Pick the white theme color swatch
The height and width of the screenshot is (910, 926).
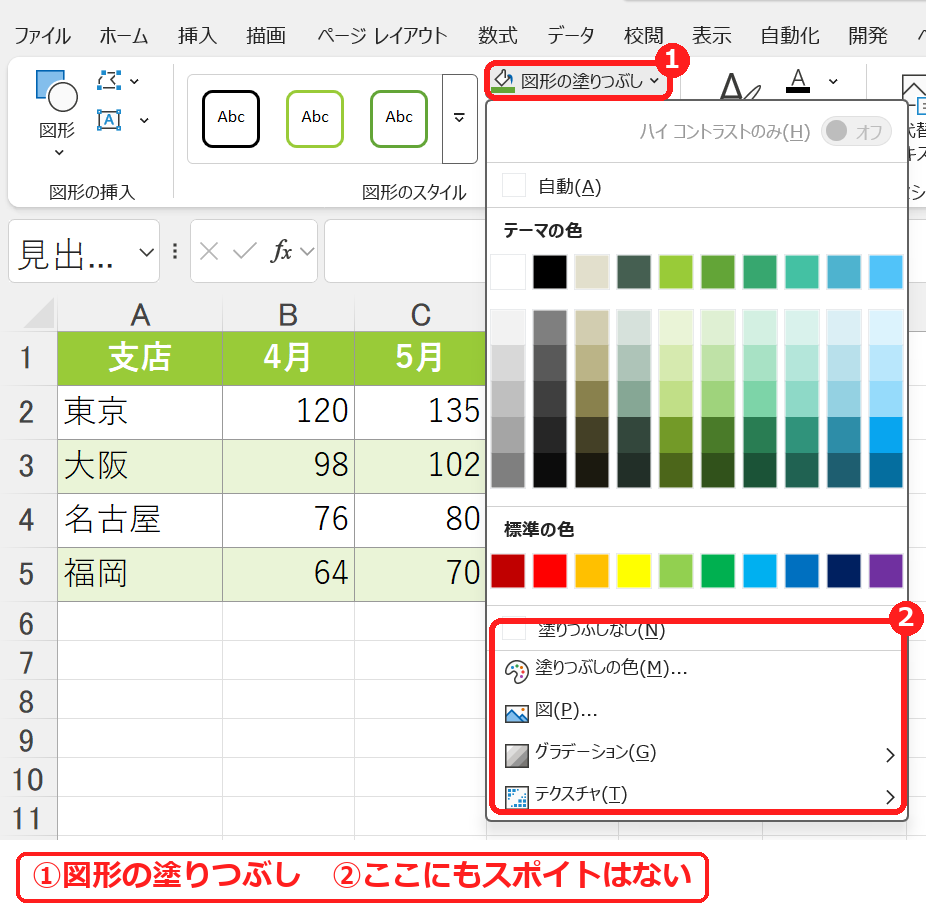(508, 272)
